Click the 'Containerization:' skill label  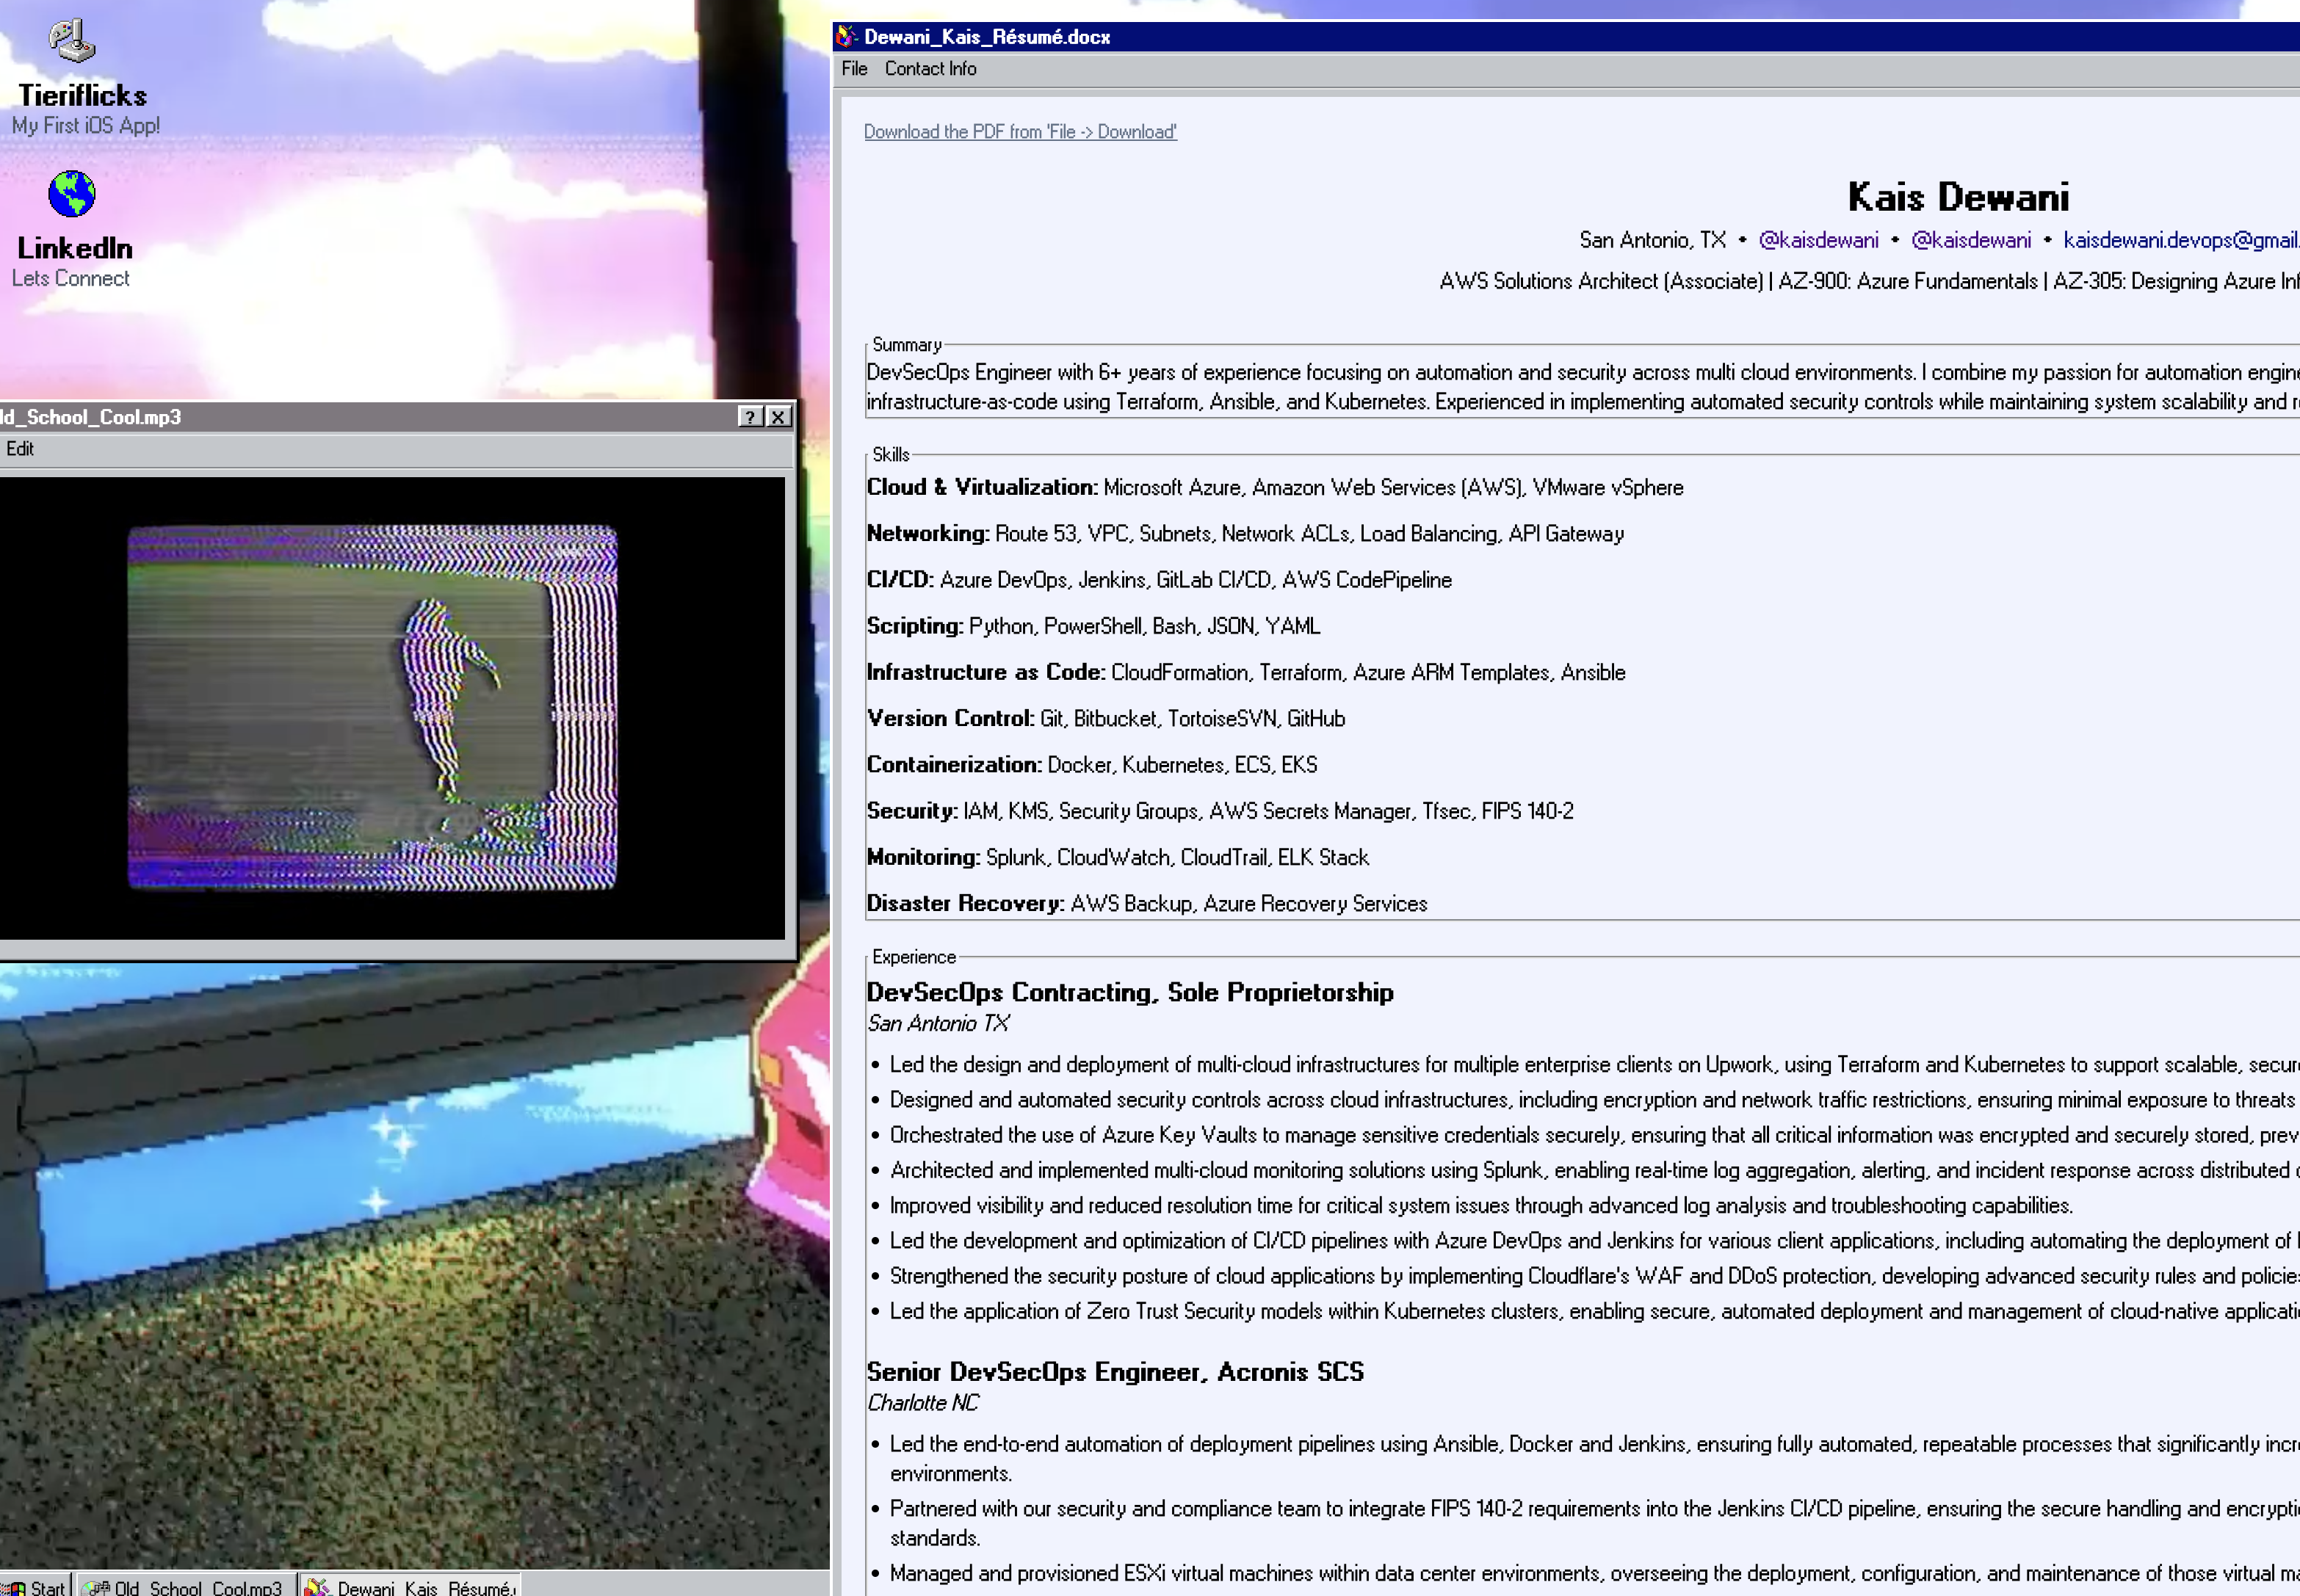[954, 764]
